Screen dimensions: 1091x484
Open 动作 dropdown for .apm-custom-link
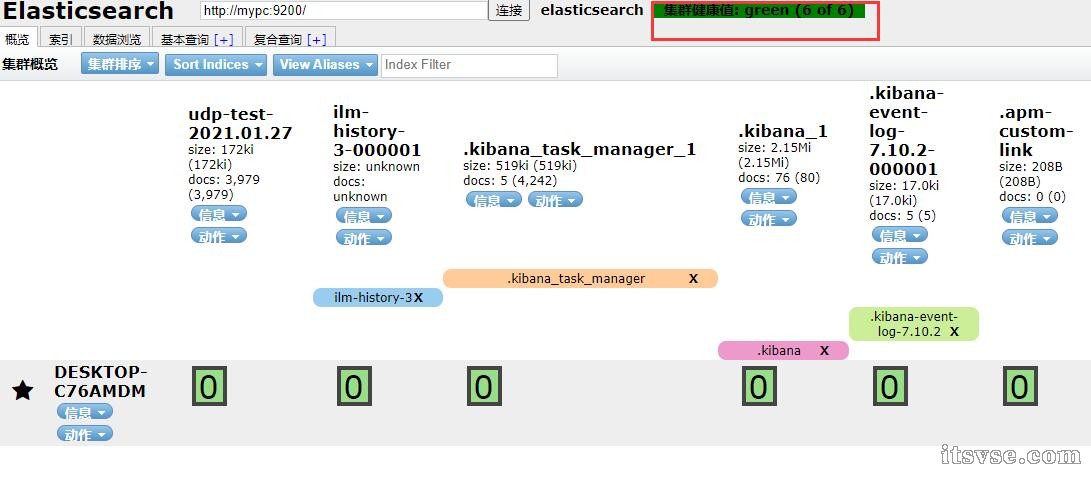coord(1030,239)
